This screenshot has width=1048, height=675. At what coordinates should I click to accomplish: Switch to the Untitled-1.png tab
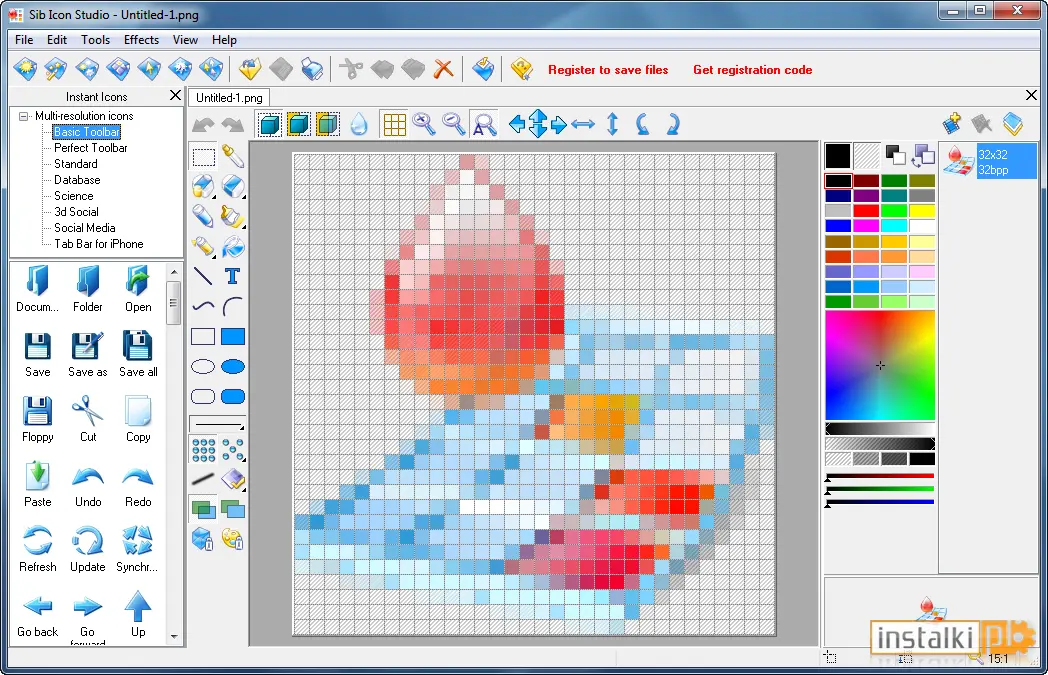(x=229, y=98)
